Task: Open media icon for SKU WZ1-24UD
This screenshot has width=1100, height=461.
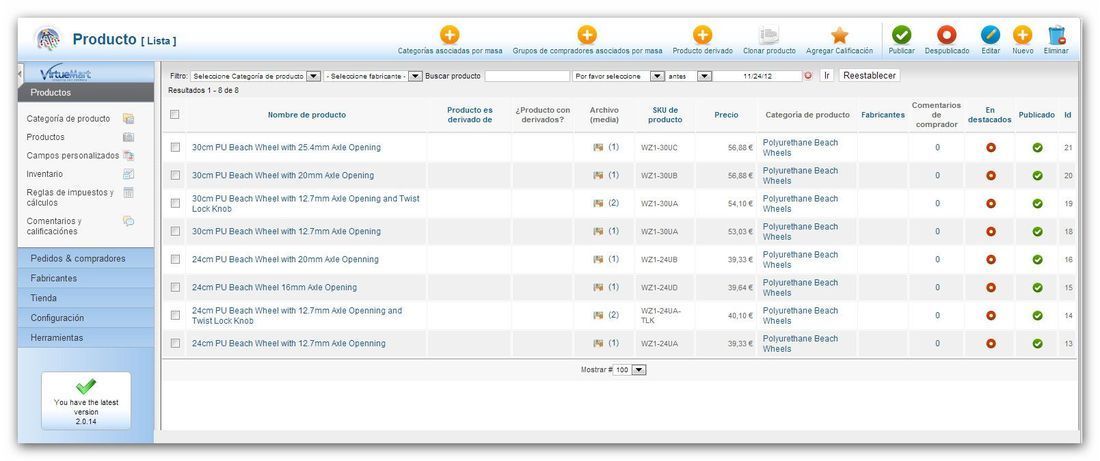Action: 598,287
